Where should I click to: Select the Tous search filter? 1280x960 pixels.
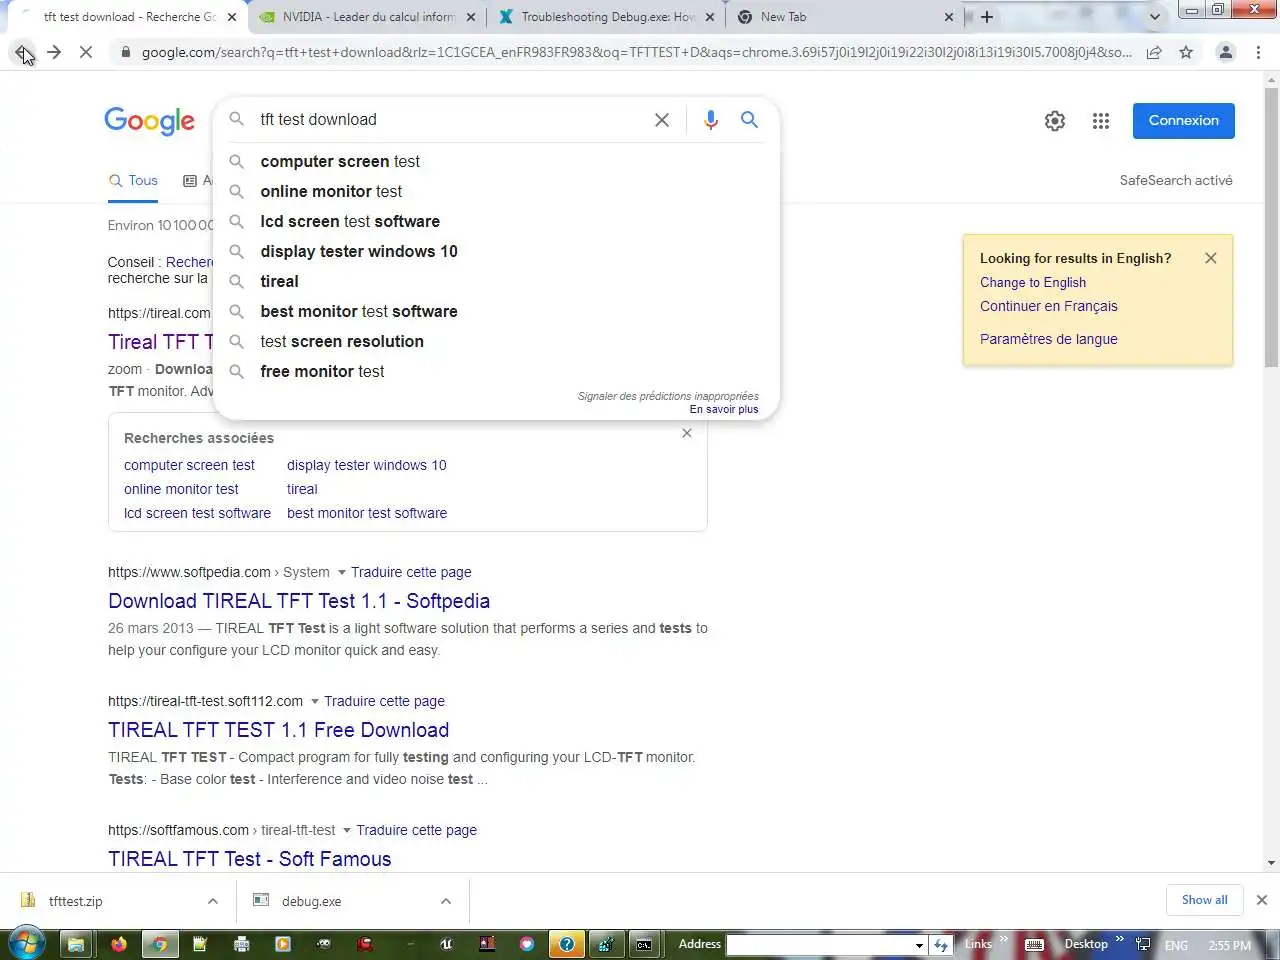(x=133, y=180)
